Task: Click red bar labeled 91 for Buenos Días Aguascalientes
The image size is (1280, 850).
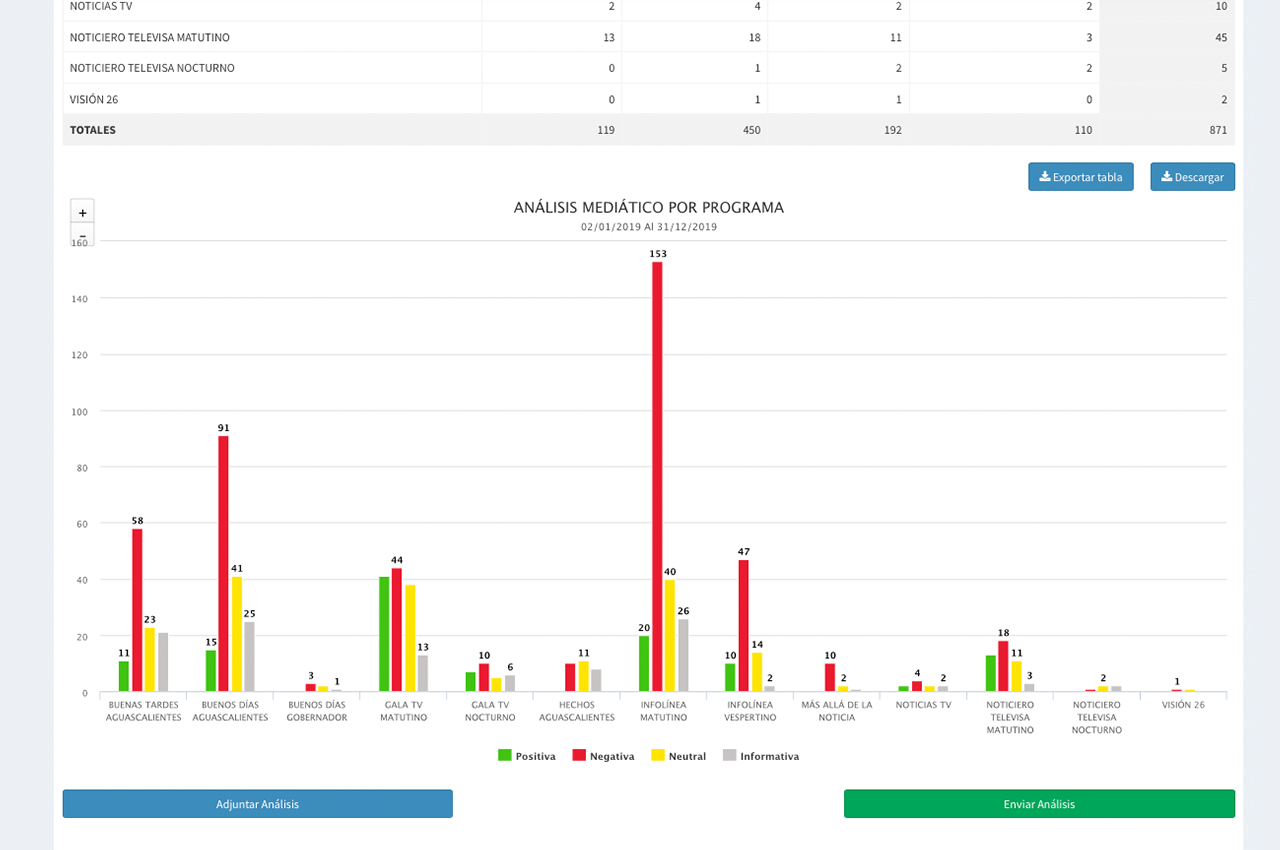Action: click(x=223, y=563)
